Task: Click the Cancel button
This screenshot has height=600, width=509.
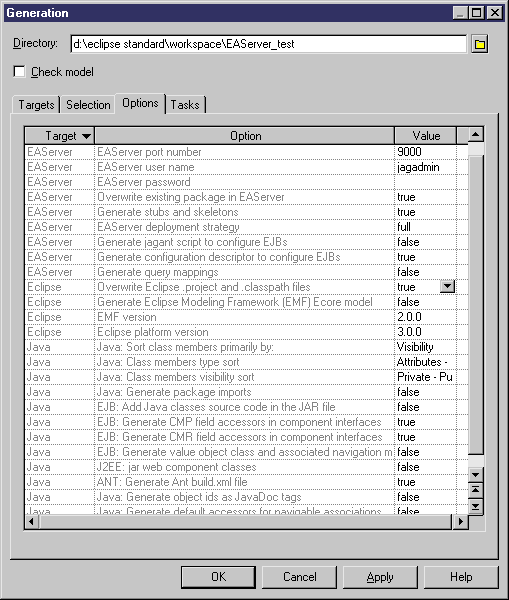Action: coord(299,577)
